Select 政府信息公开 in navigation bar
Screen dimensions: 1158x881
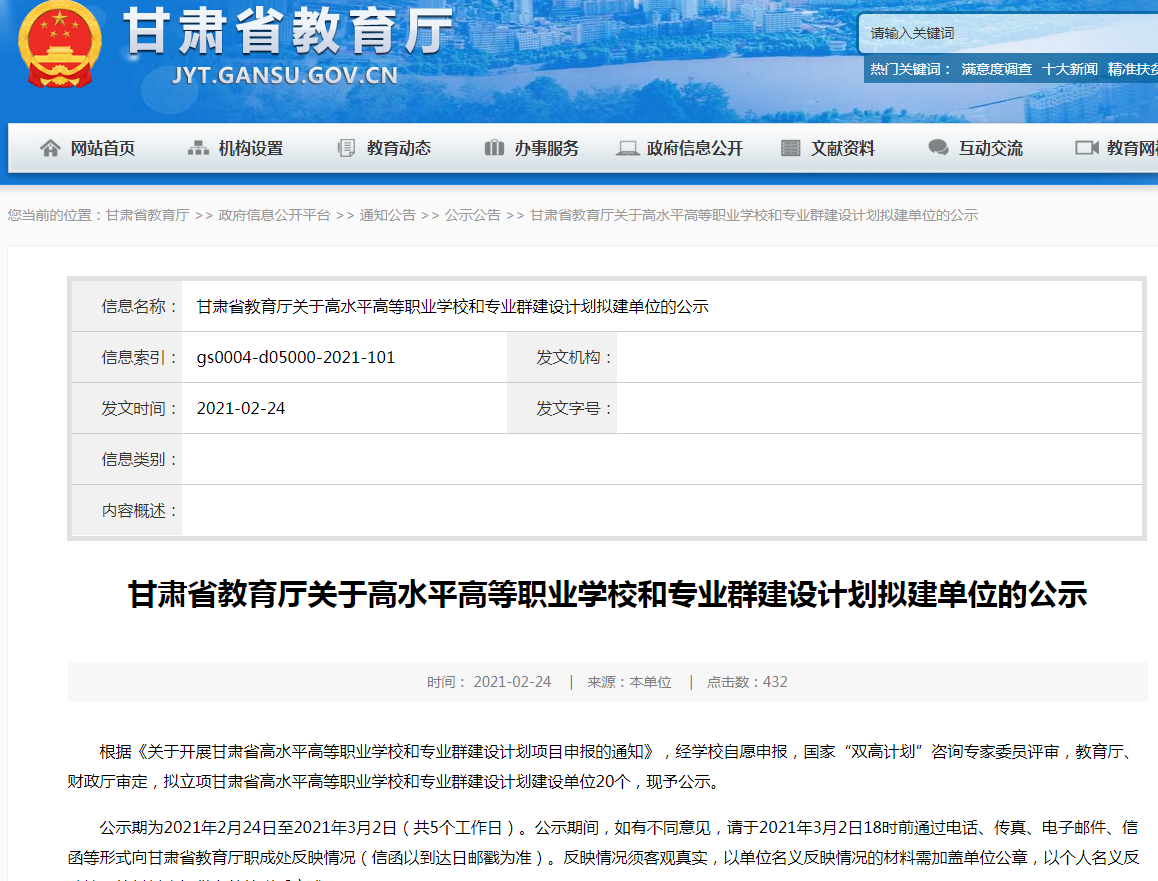695,148
